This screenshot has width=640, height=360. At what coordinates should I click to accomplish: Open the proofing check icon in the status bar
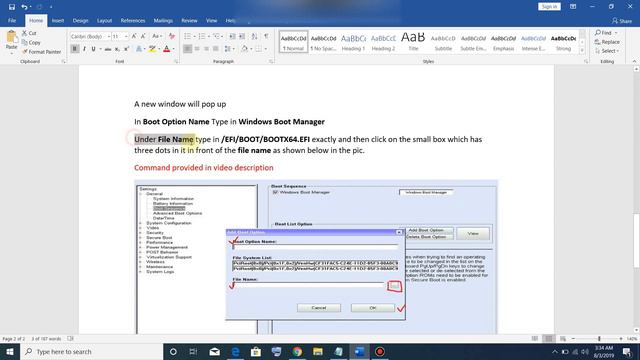point(70,338)
